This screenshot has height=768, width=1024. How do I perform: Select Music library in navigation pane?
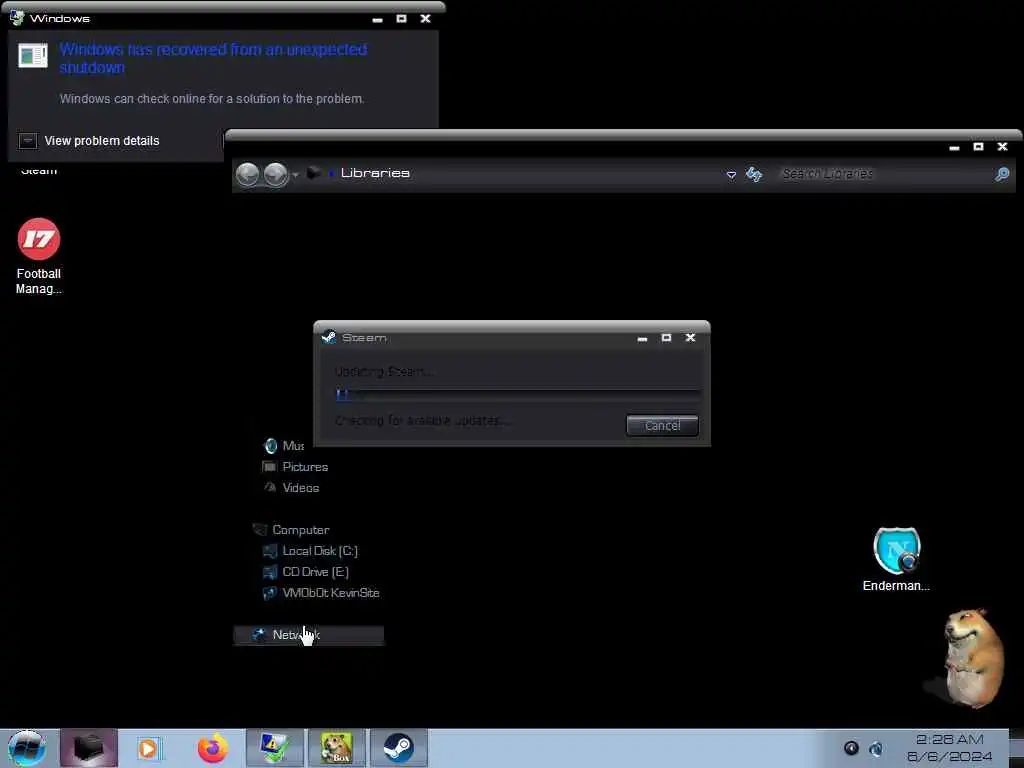284,446
